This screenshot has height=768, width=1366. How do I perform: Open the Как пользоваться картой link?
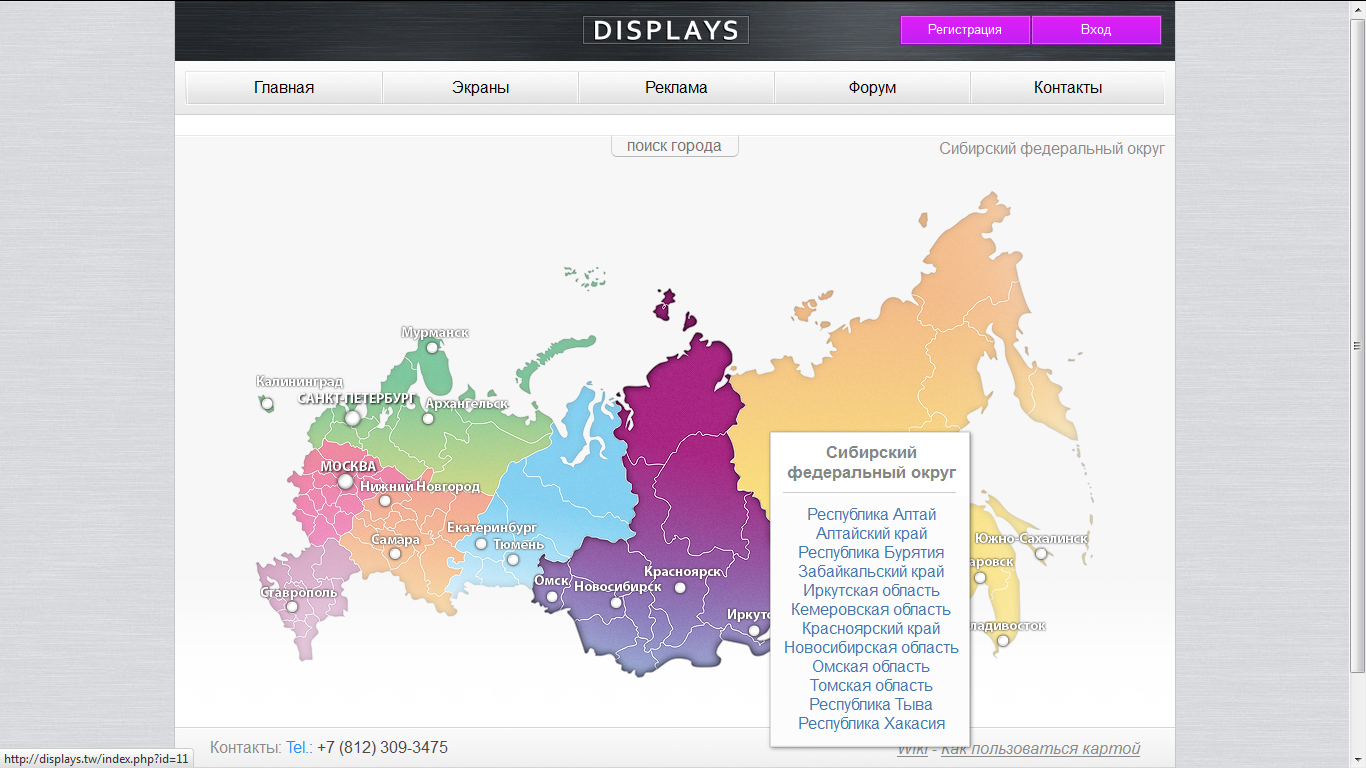coord(1040,749)
